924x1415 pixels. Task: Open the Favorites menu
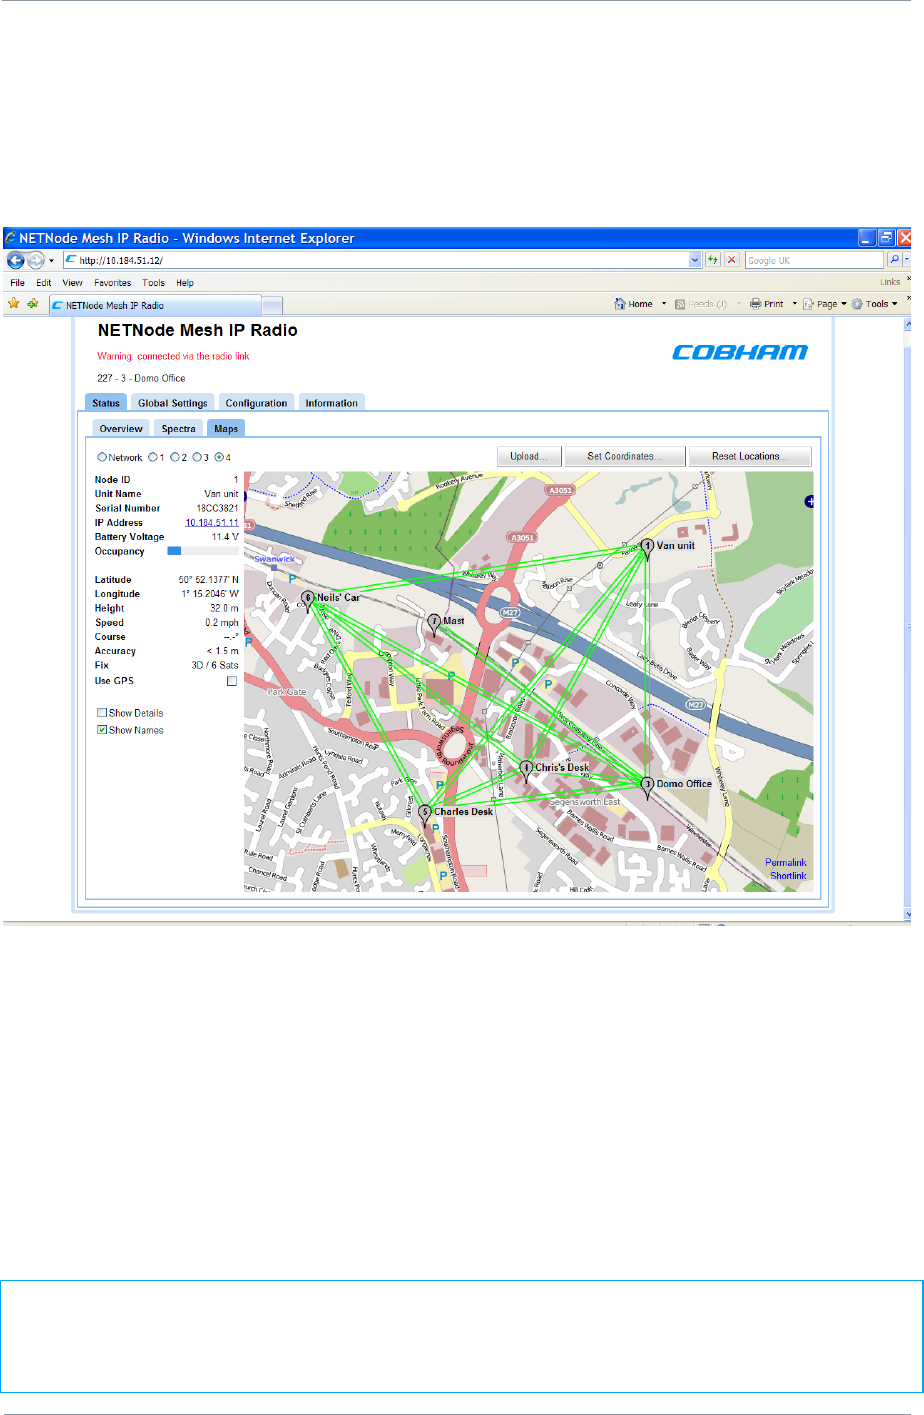click(112, 283)
